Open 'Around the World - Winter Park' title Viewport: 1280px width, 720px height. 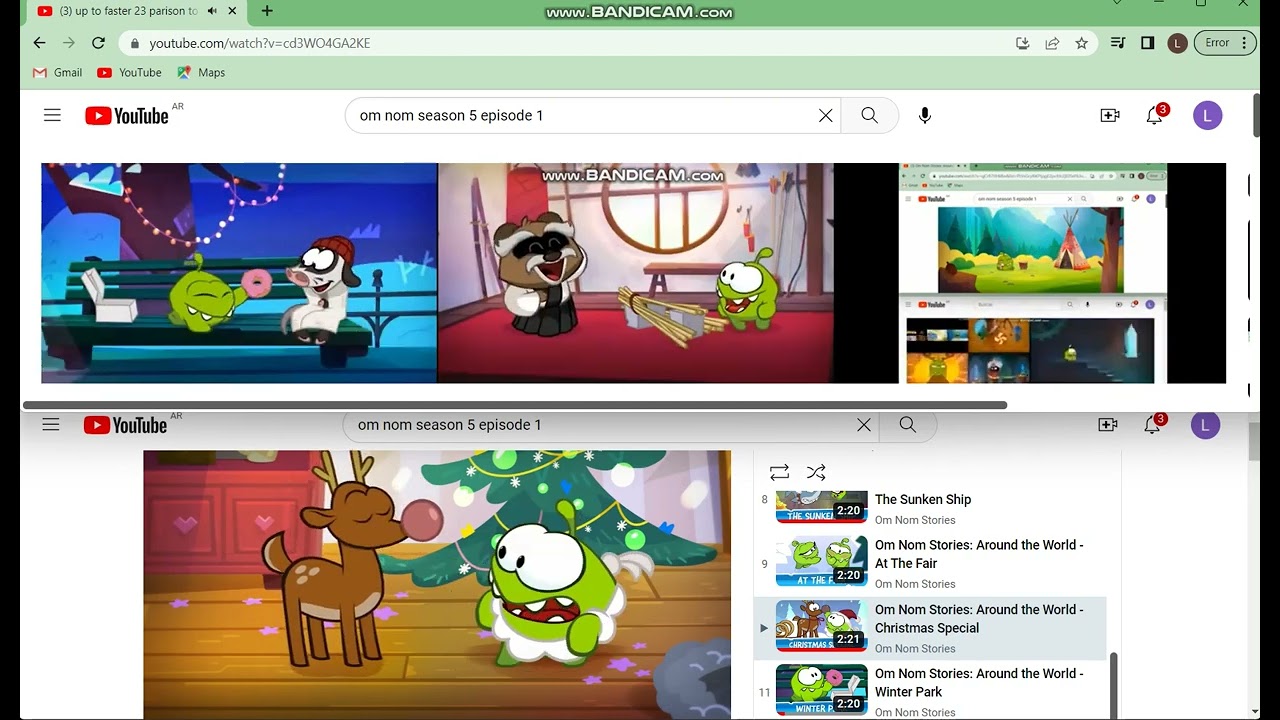(x=979, y=682)
